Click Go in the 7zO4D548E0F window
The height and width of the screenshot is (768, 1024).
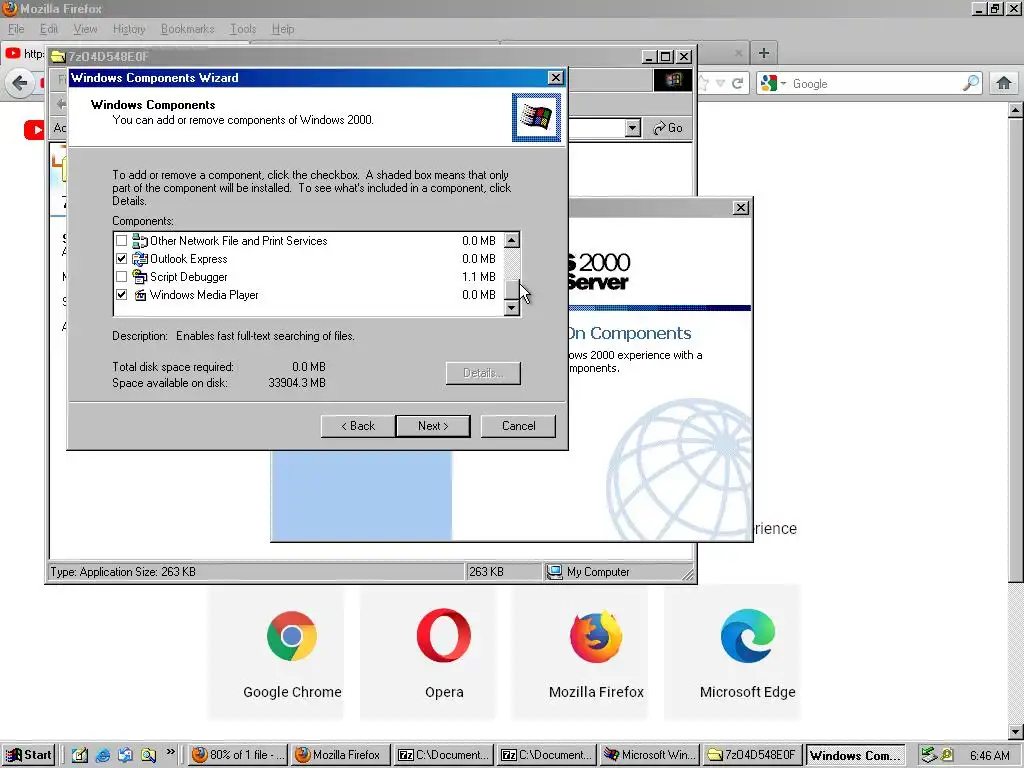coord(667,128)
